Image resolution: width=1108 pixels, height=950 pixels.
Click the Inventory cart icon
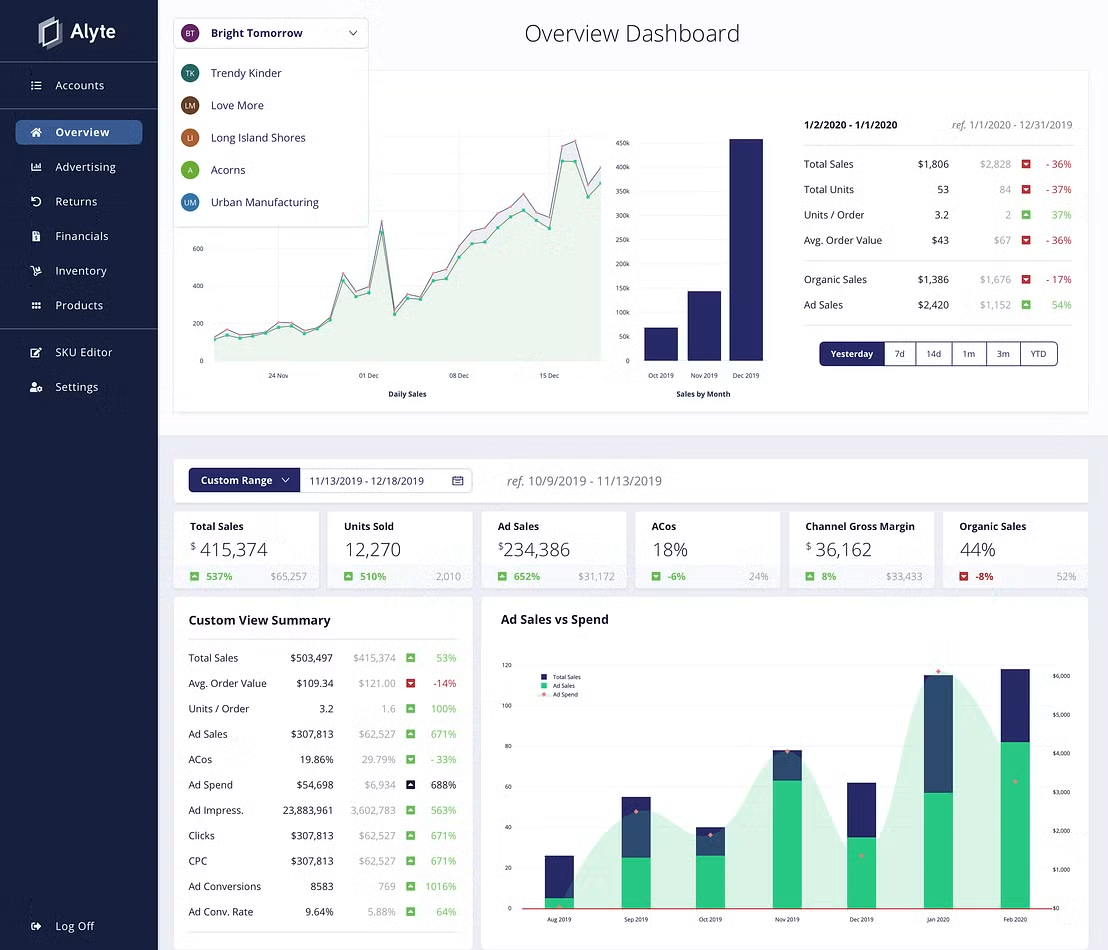pos(36,271)
